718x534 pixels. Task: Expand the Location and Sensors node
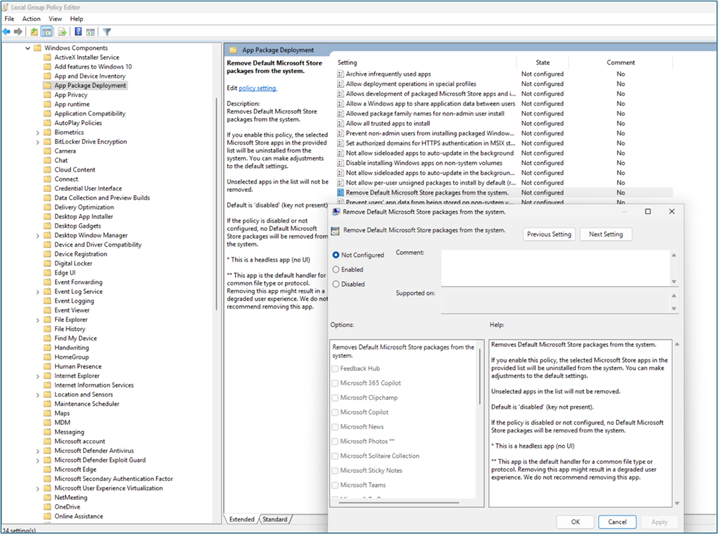[x=38, y=395]
